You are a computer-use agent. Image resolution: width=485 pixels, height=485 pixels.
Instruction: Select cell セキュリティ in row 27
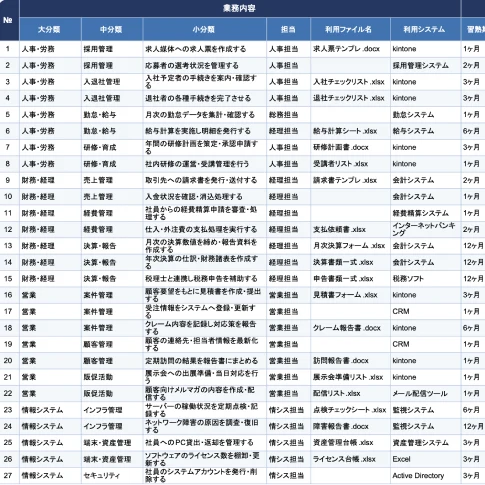[112, 476]
